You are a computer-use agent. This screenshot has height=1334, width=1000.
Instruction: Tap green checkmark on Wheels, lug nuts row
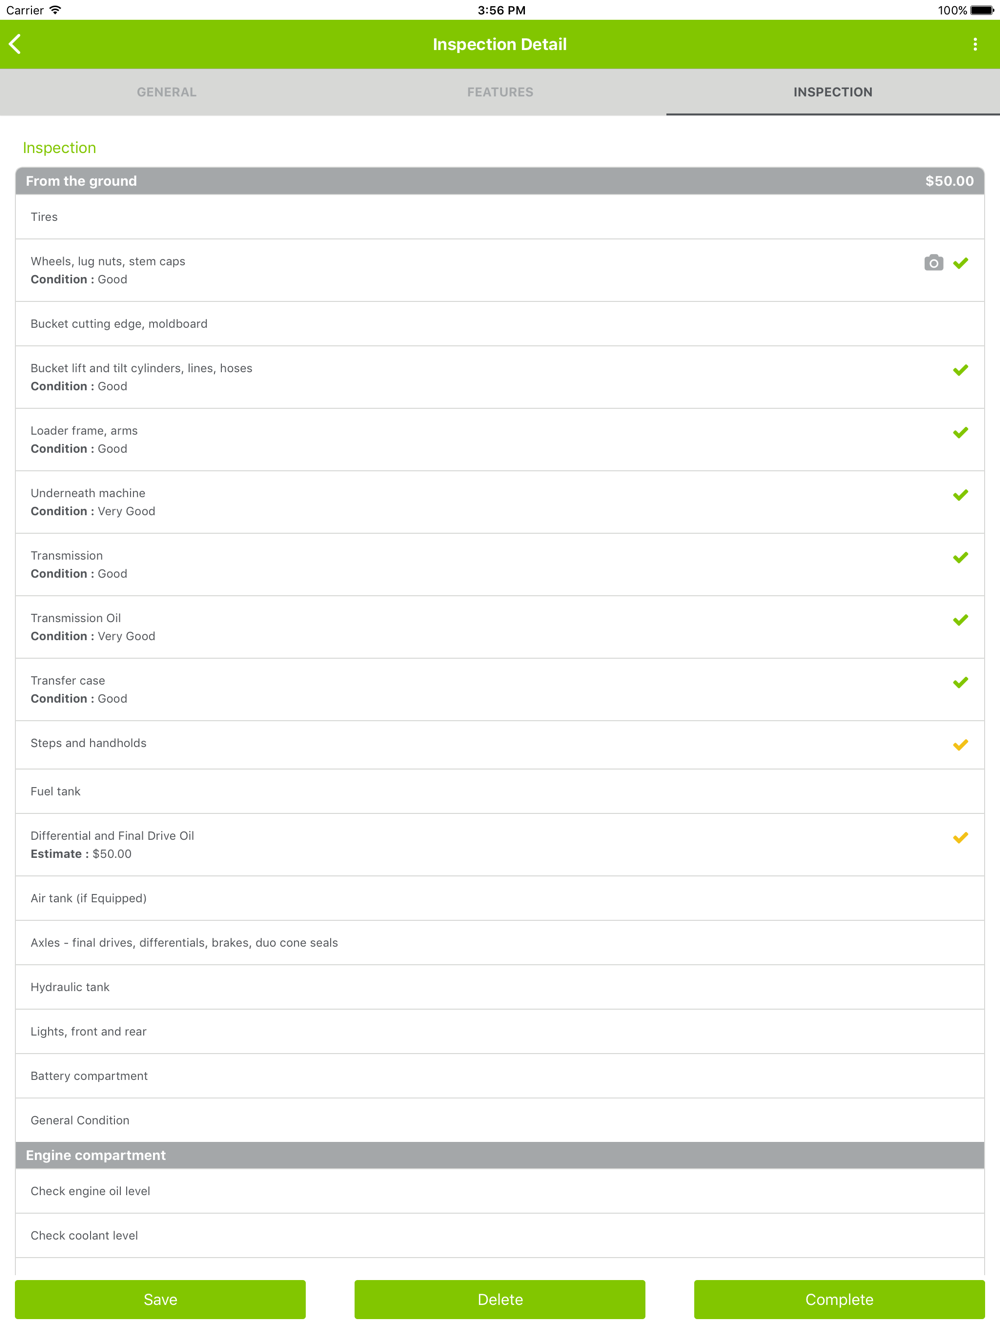pos(960,263)
